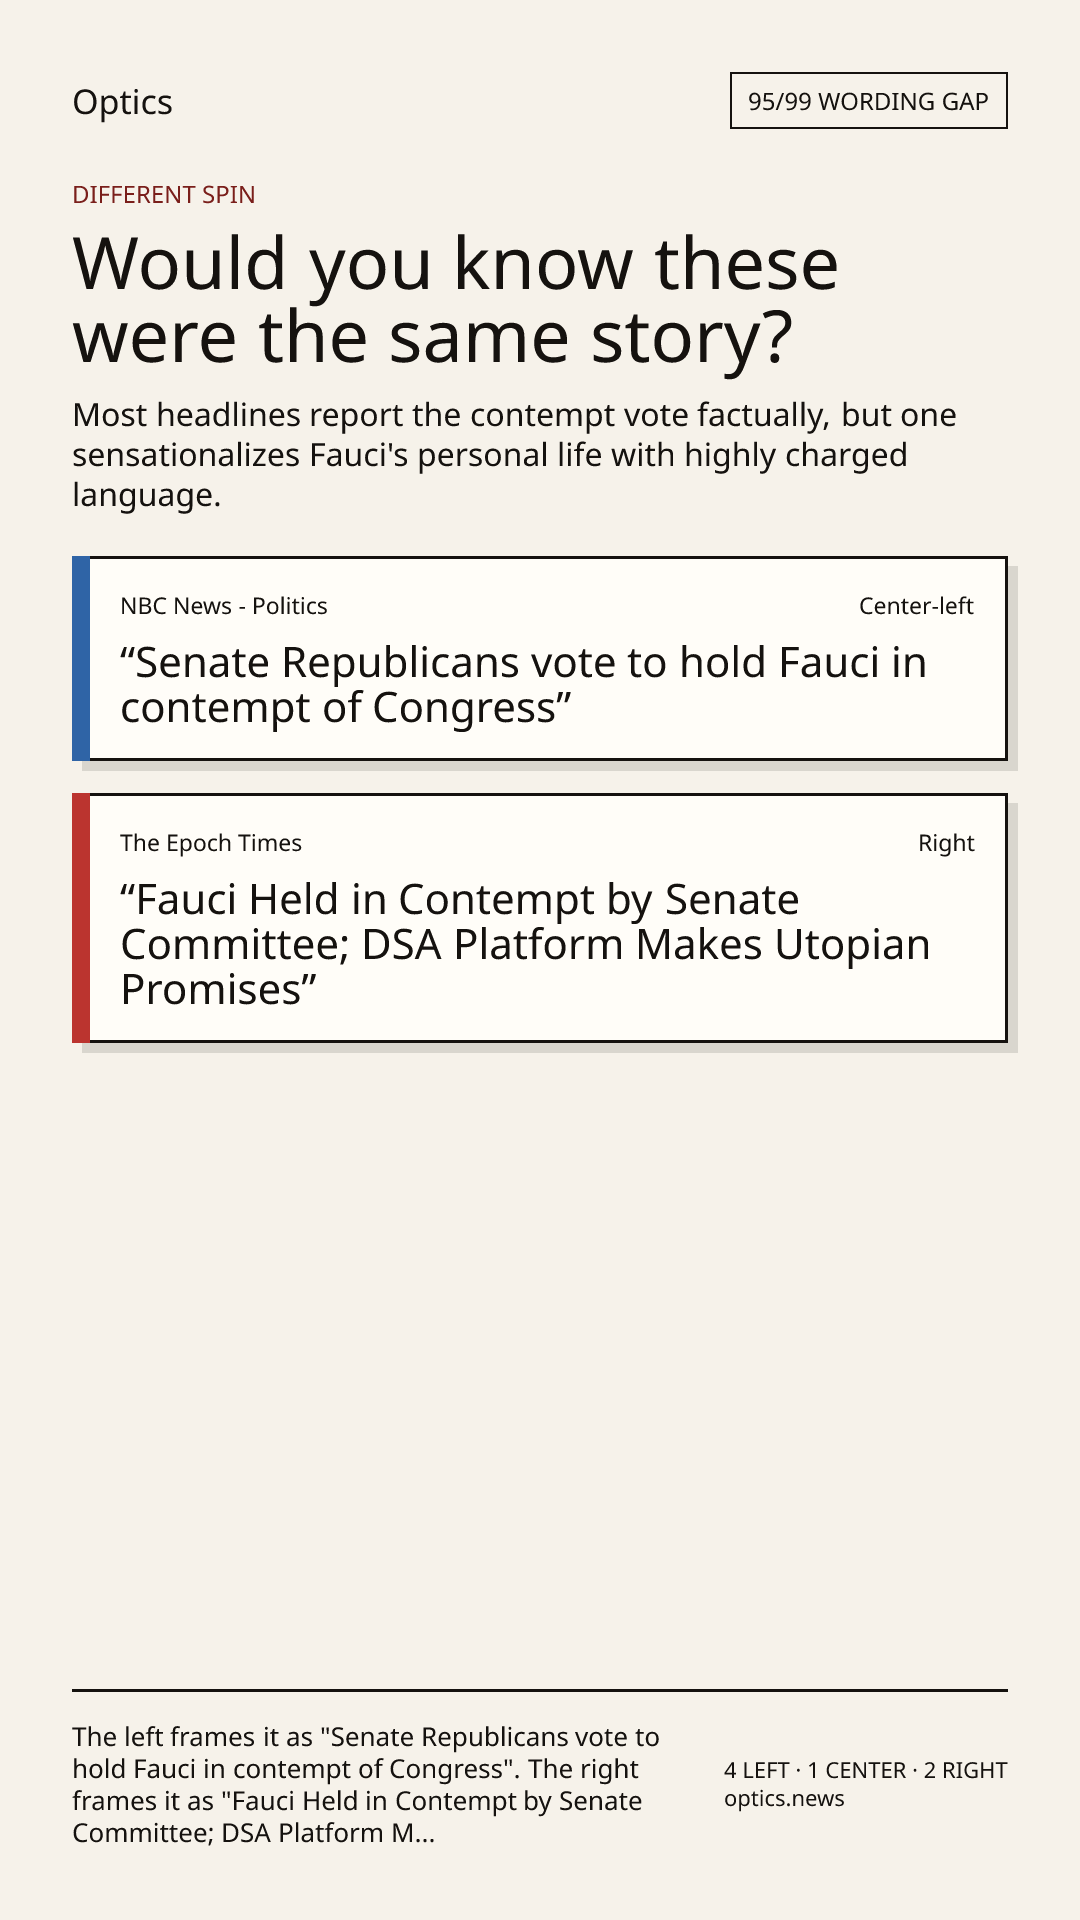1080x1920 pixels.
Task: Click the blue bar on the NBC card
Action: pyautogui.click(x=81, y=659)
